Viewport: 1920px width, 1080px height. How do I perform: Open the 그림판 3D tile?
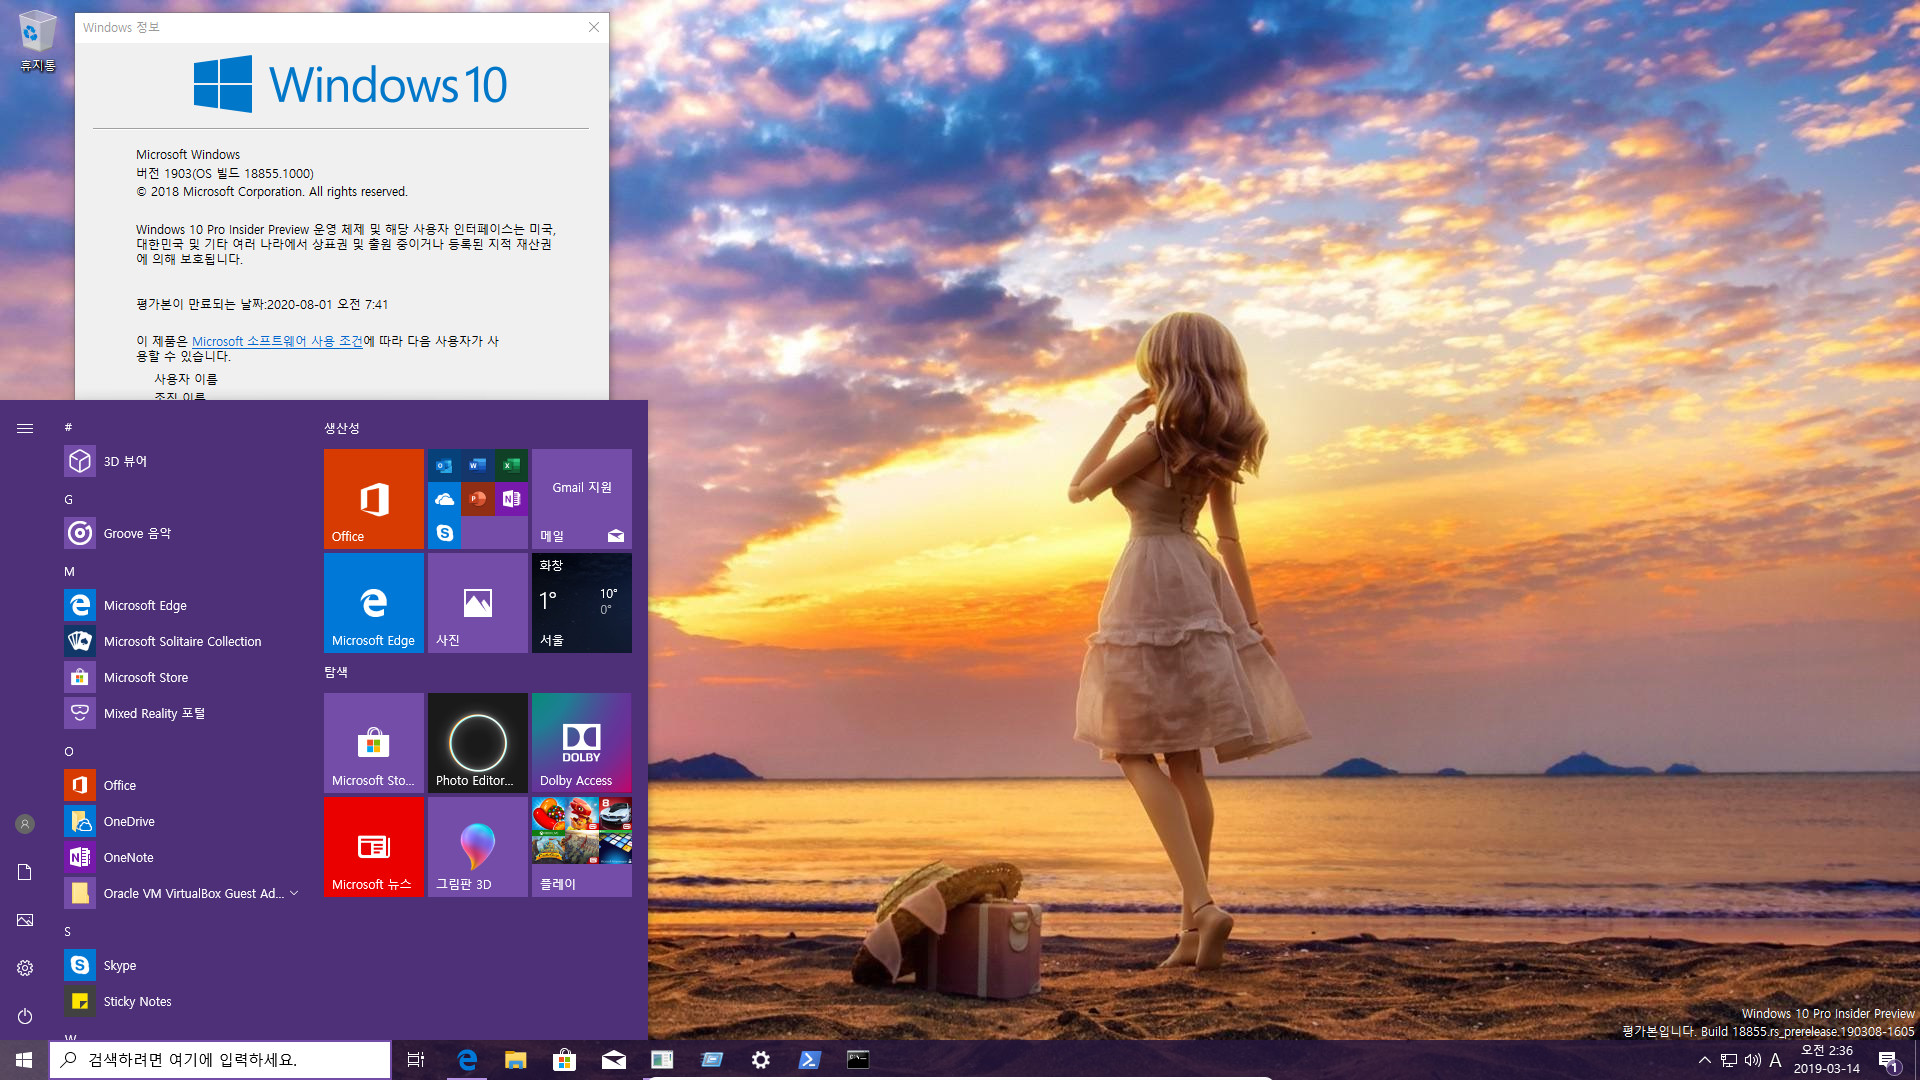(478, 847)
